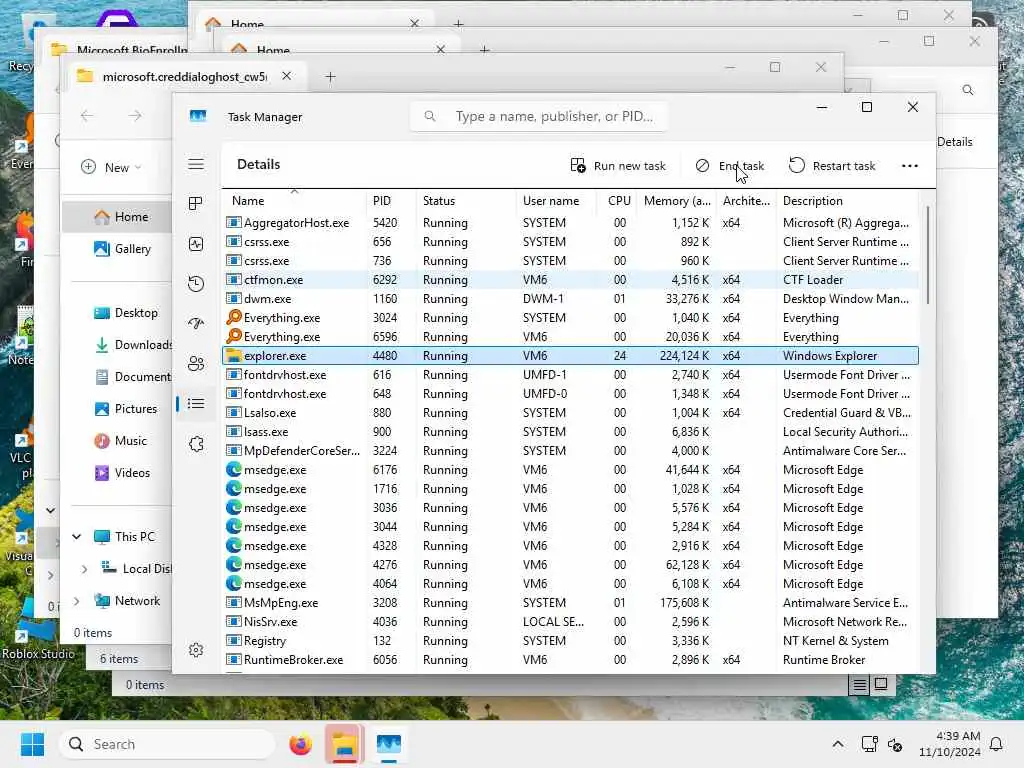Open the Processes page in Task Manager
This screenshot has width=1024, height=768.
click(x=196, y=203)
